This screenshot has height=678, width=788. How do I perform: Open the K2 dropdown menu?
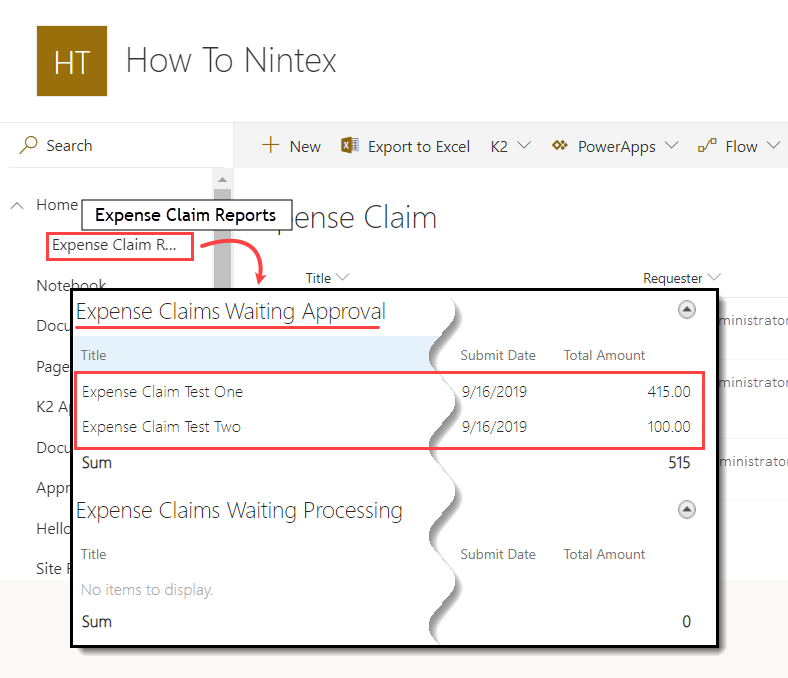click(510, 146)
